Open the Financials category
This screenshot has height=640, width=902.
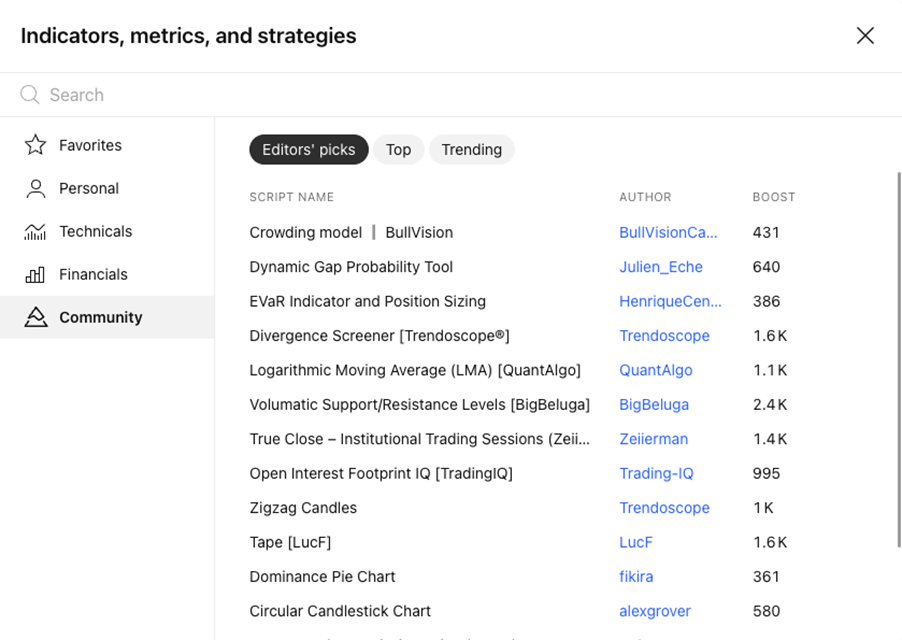(107, 274)
